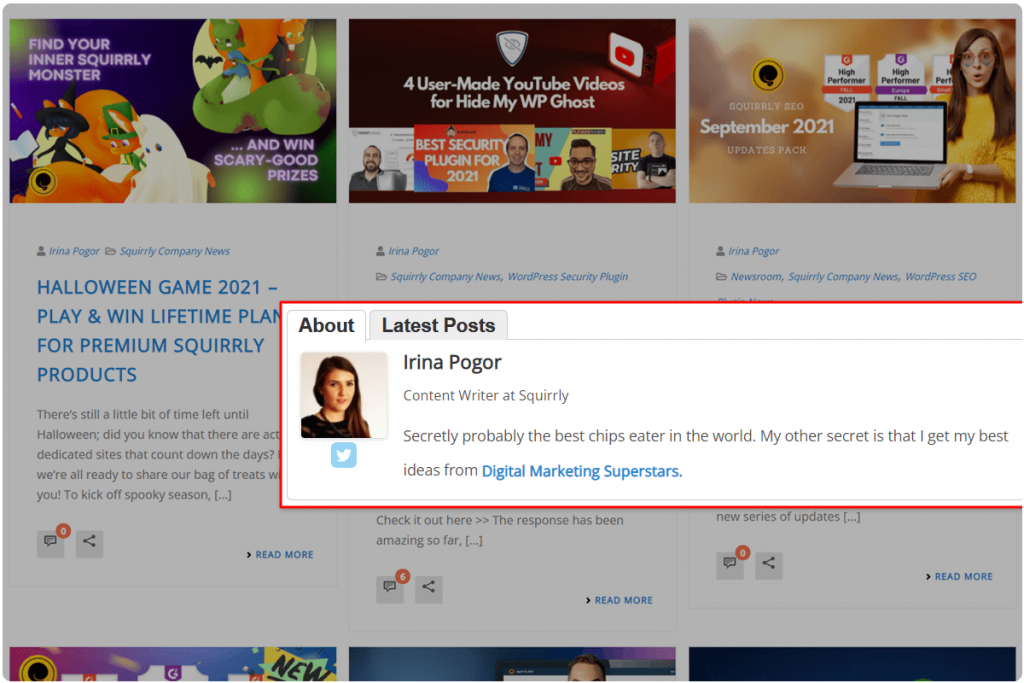Viewport: 1024px width, 683px height.
Task: Click the Twitter icon below the author photo
Action: coord(344,456)
